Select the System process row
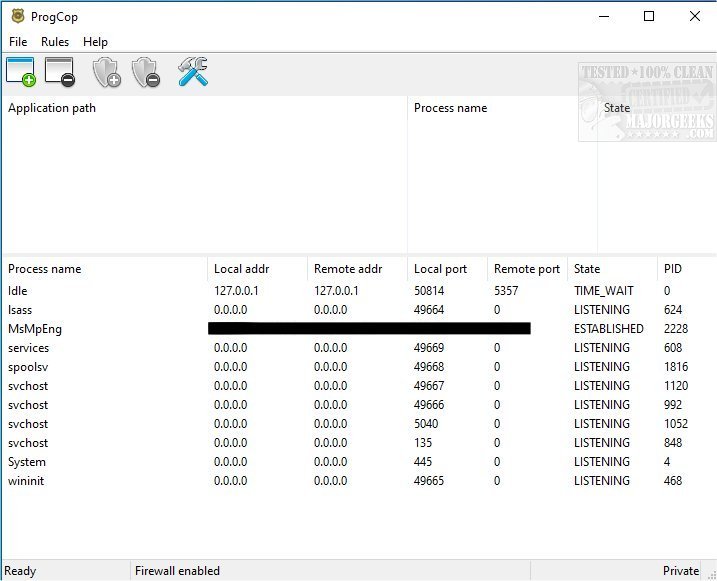Viewport: 717px width, 581px height. tap(27, 462)
